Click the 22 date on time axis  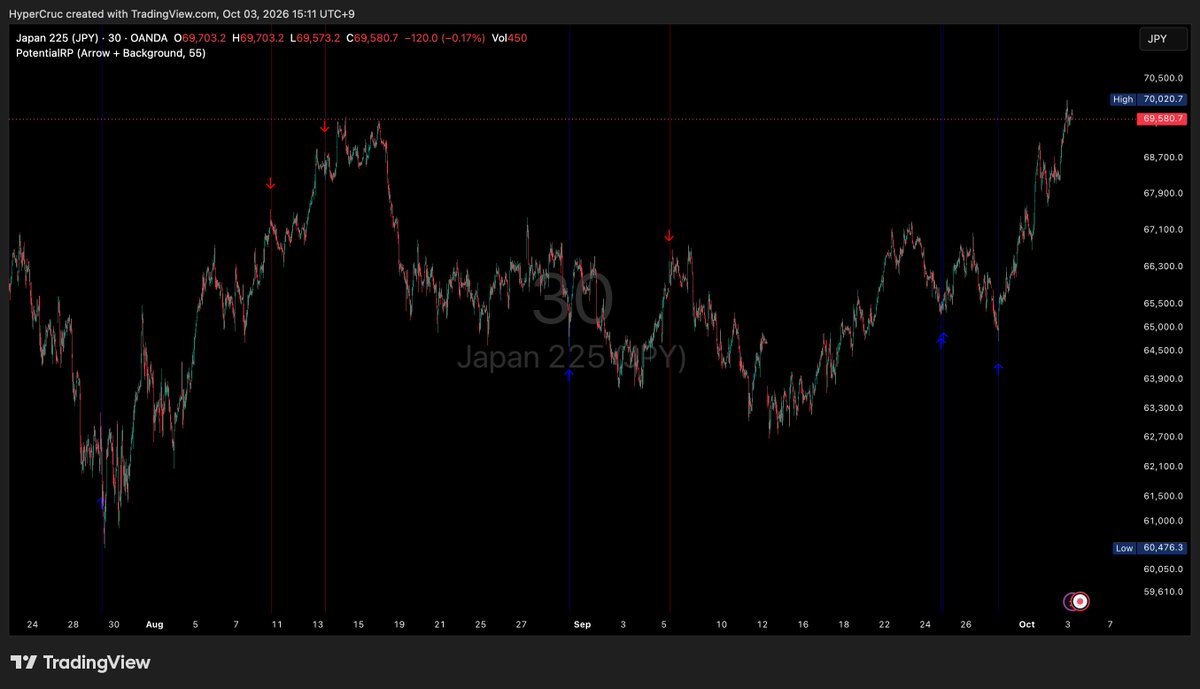pyautogui.click(x=885, y=624)
